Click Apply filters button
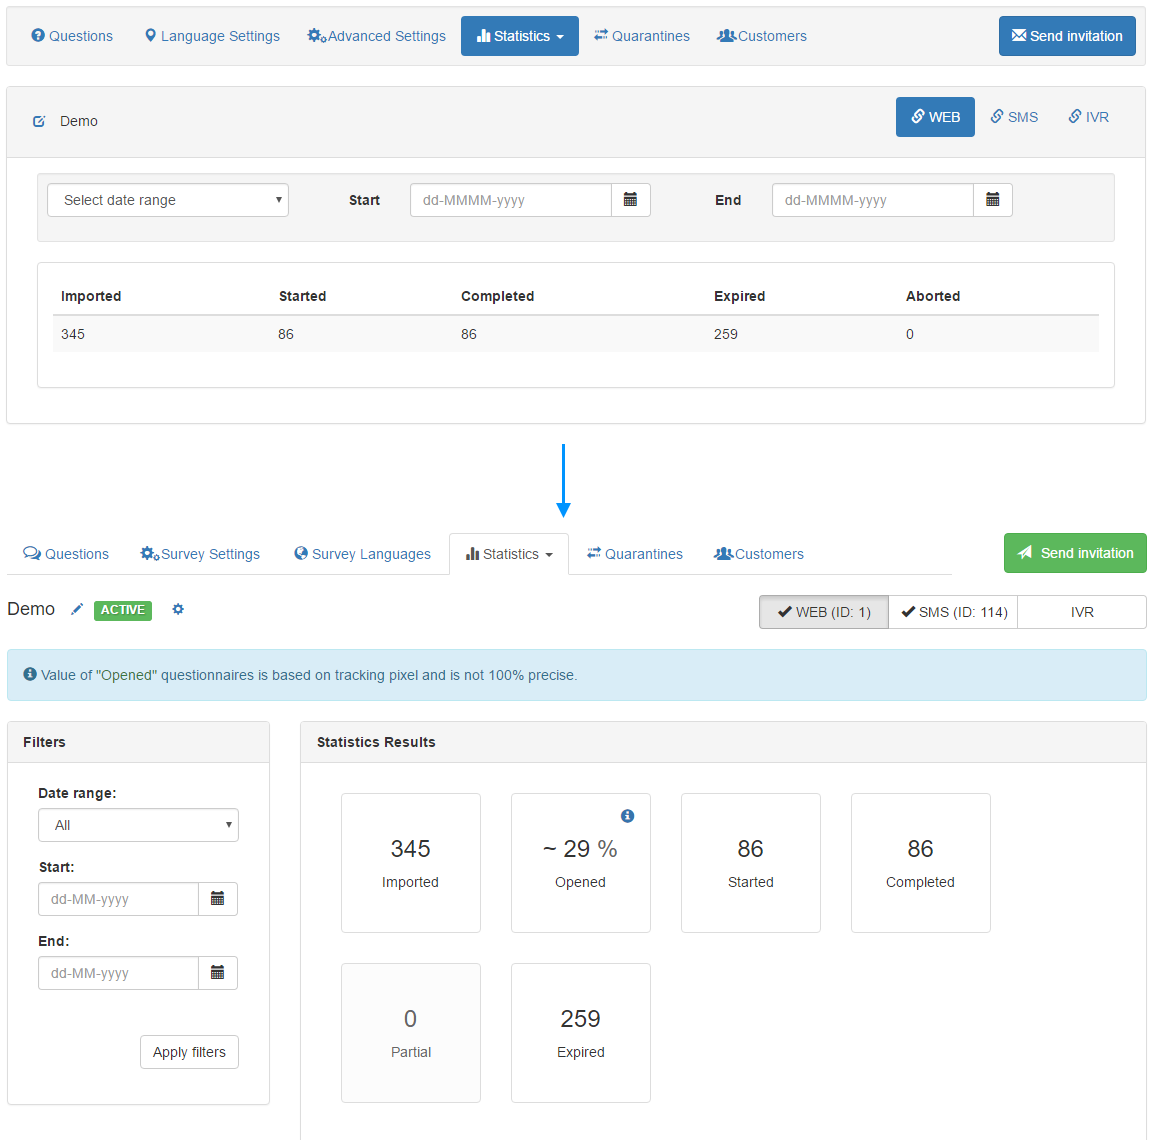1154x1140 pixels. point(189,1052)
